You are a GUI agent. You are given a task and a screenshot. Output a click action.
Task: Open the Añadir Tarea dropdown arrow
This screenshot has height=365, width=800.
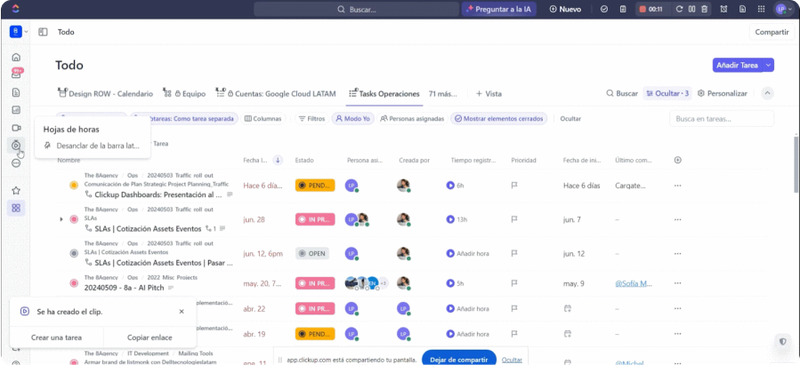(x=769, y=65)
